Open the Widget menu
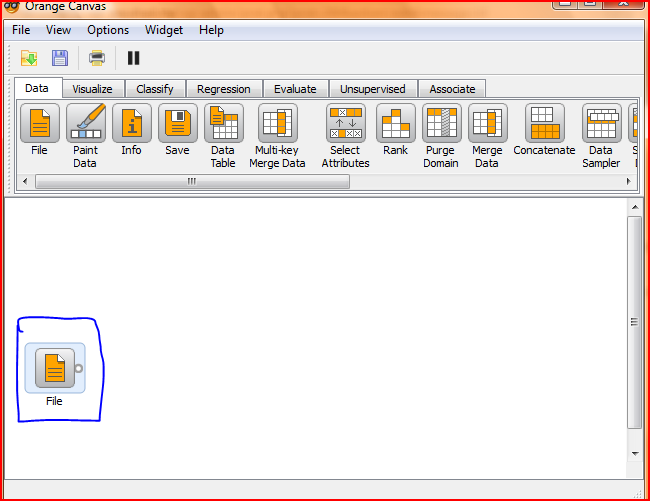The height and width of the screenshot is (501, 650). tap(164, 30)
